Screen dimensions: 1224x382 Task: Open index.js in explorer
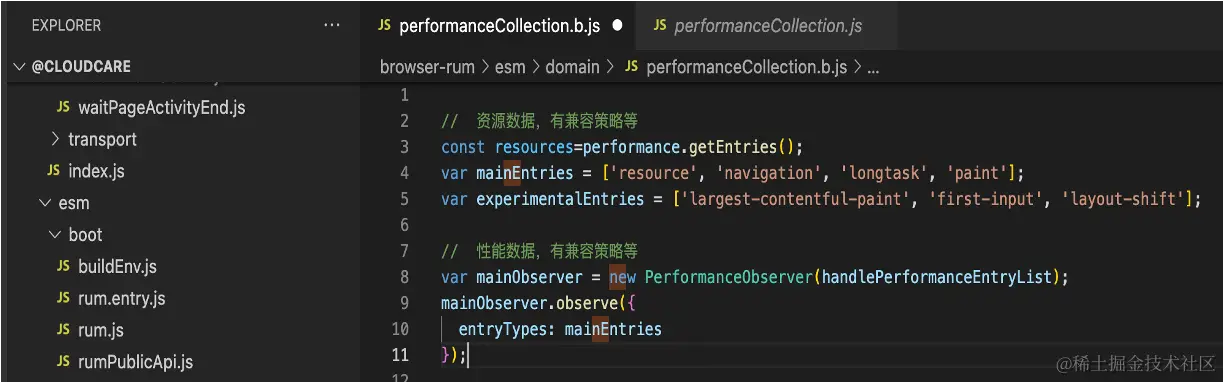tap(96, 171)
